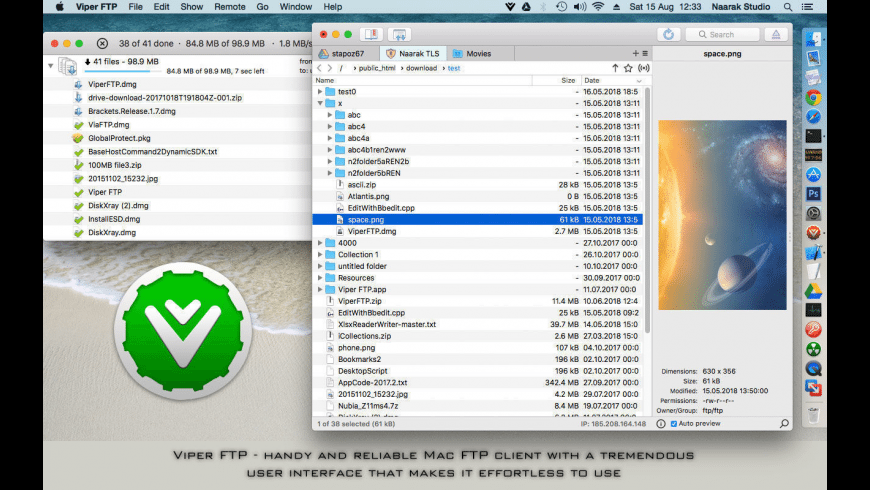Open the Remote menu

pyautogui.click(x=230, y=7)
